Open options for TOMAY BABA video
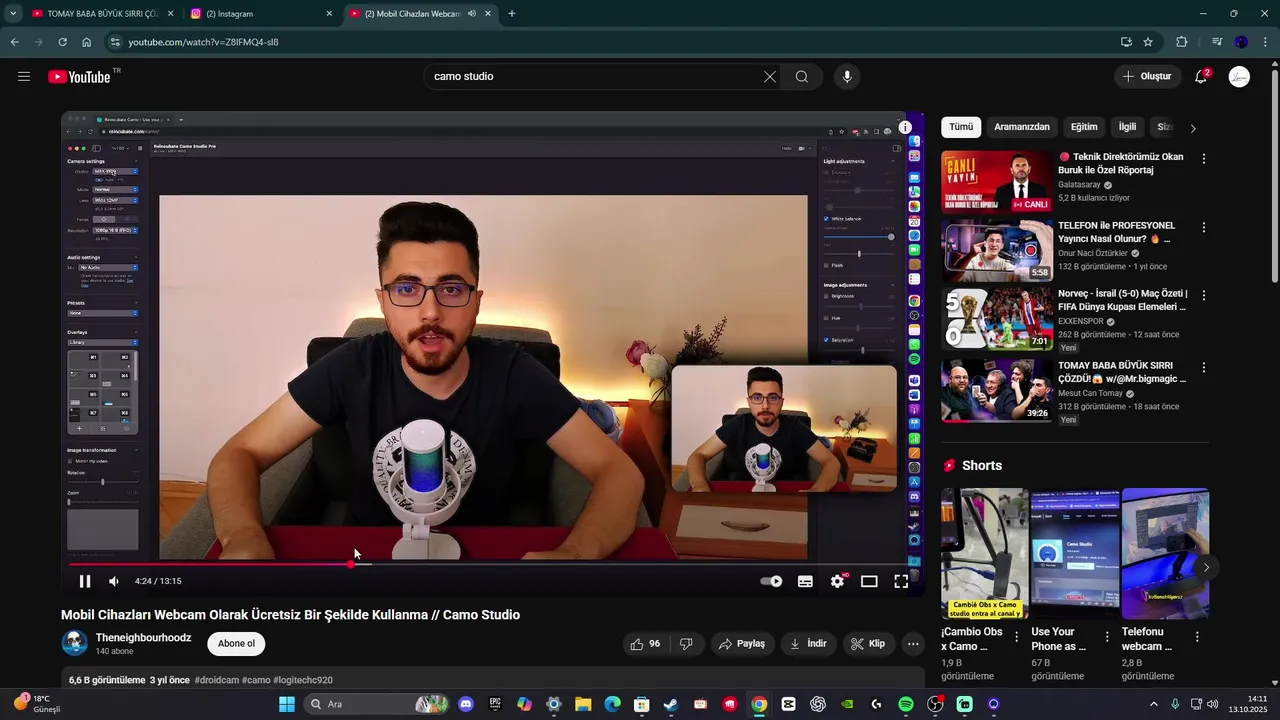 click(1204, 367)
